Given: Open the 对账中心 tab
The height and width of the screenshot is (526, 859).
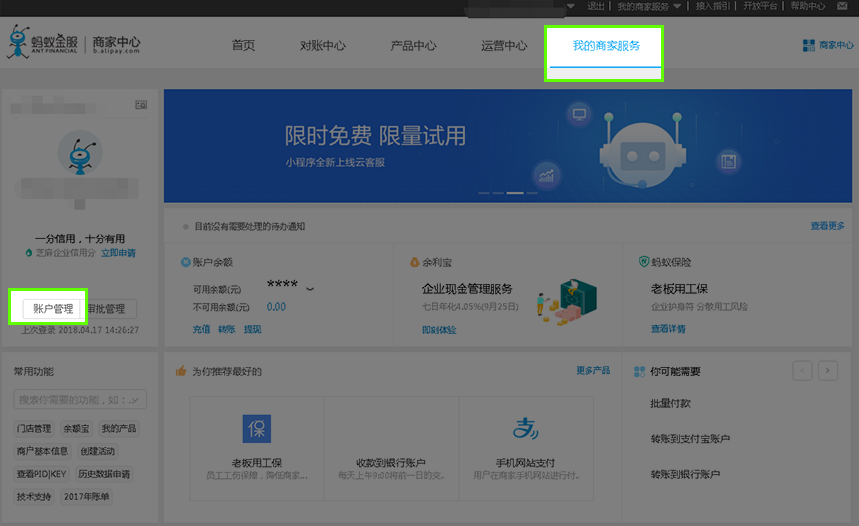Looking at the screenshot, I should (x=323, y=45).
